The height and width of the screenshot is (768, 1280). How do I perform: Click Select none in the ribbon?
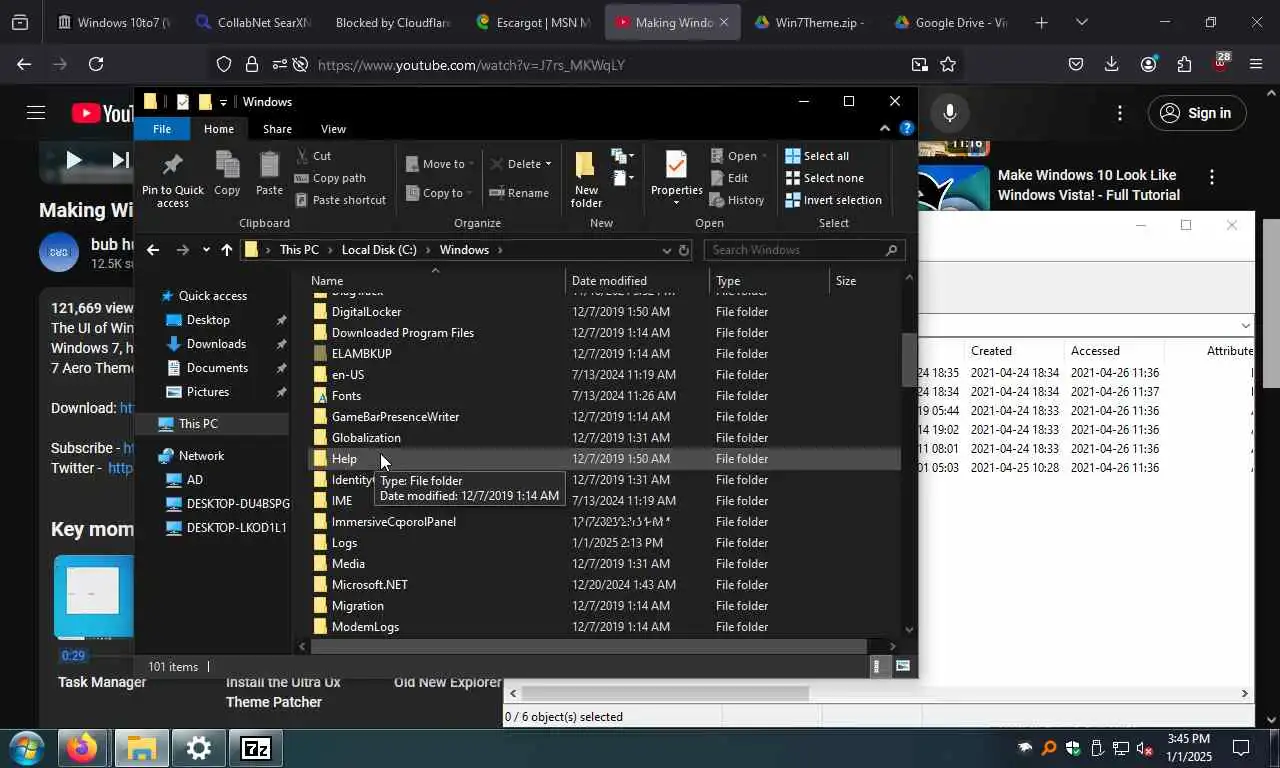824,178
